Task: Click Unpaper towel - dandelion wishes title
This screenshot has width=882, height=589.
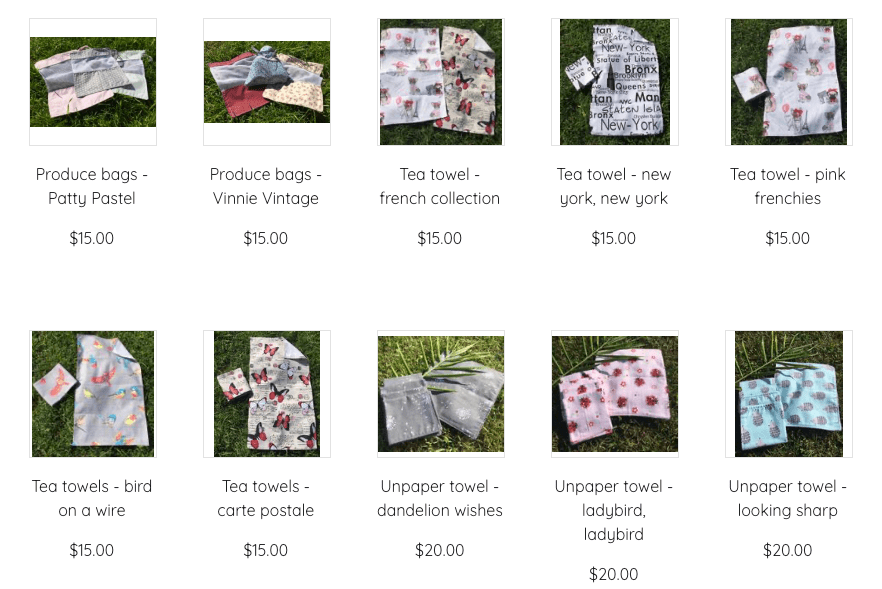Action: click(439, 498)
